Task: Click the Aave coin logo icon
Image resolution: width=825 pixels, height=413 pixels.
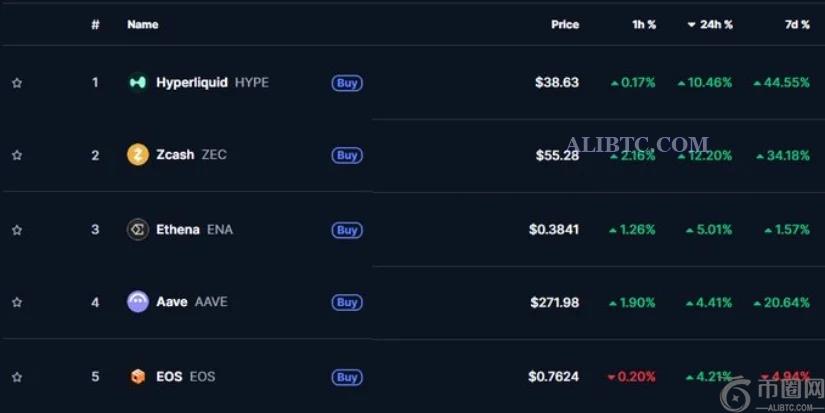Action: click(x=138, y=302)
